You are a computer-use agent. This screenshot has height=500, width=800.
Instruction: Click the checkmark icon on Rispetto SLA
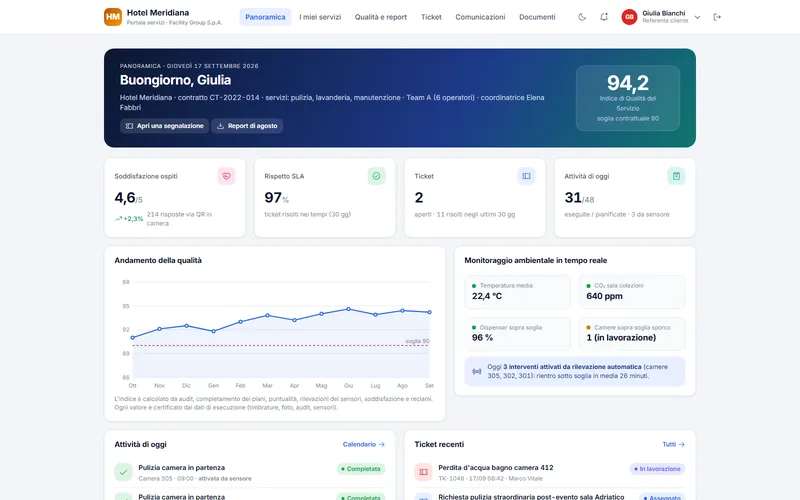[376, 176]
